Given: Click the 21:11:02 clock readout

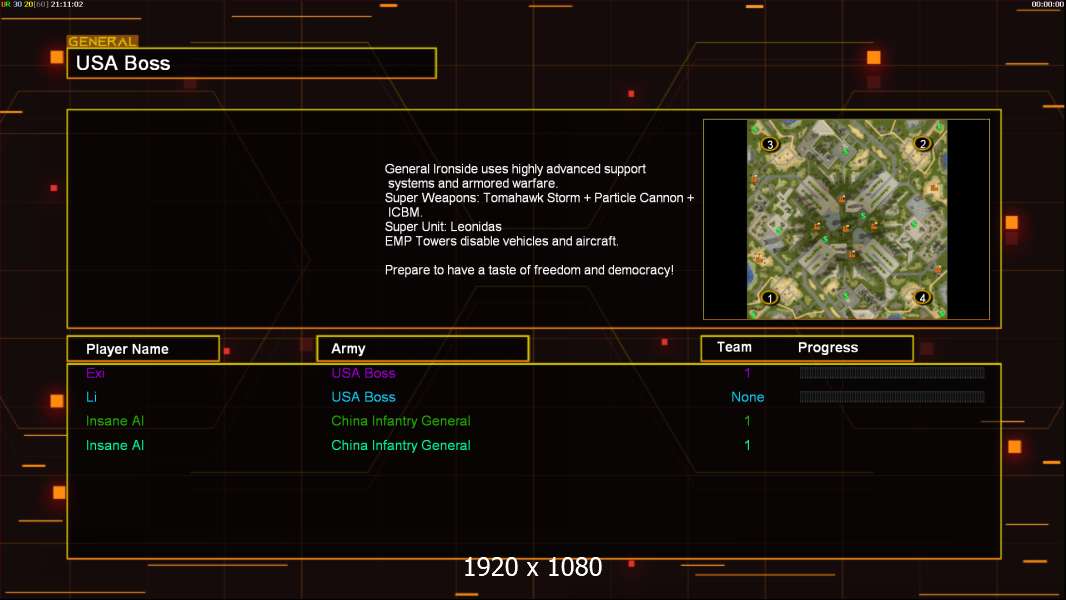Looking at the screenshot, I should point(67,4).
